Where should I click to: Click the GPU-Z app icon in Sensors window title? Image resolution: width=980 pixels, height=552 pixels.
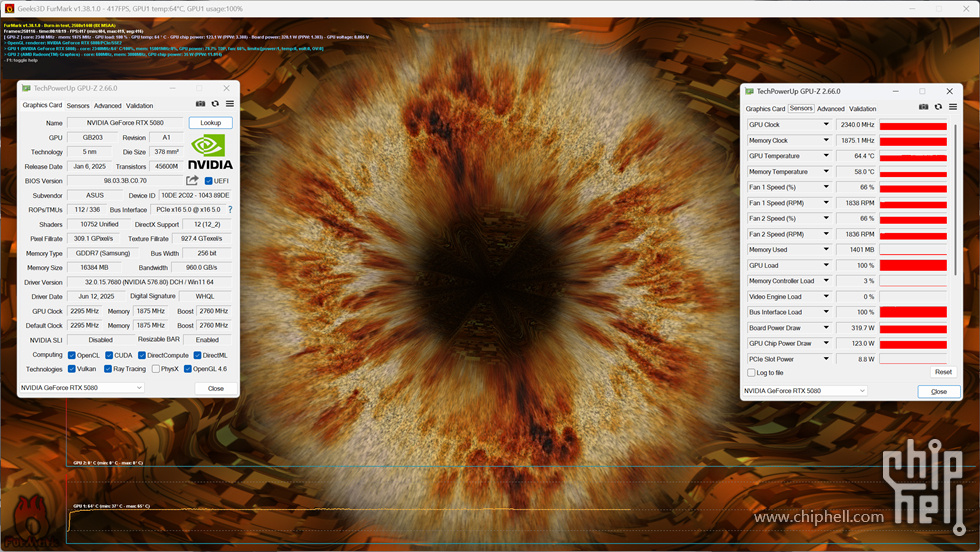[749, 91]
